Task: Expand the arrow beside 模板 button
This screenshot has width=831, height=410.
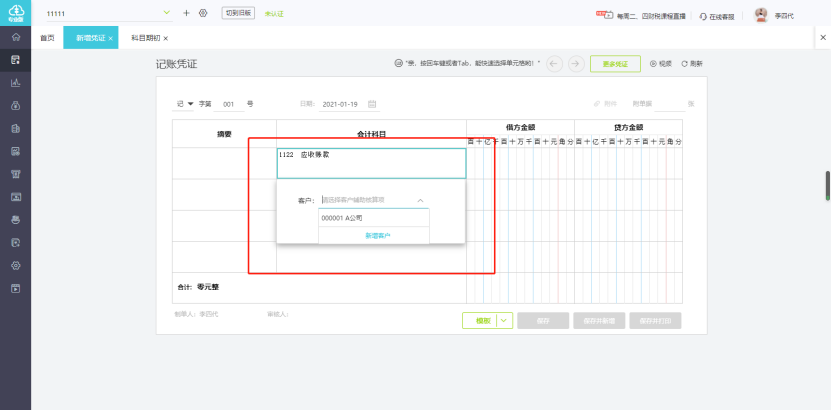Action: coord(505,321)
